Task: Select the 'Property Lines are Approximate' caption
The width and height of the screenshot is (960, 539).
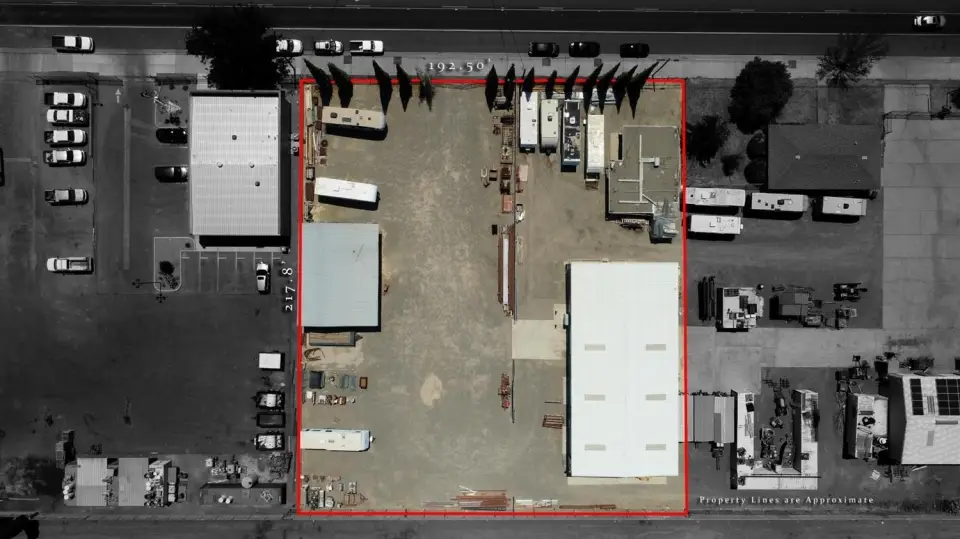Action: click(x=786, y=500)
